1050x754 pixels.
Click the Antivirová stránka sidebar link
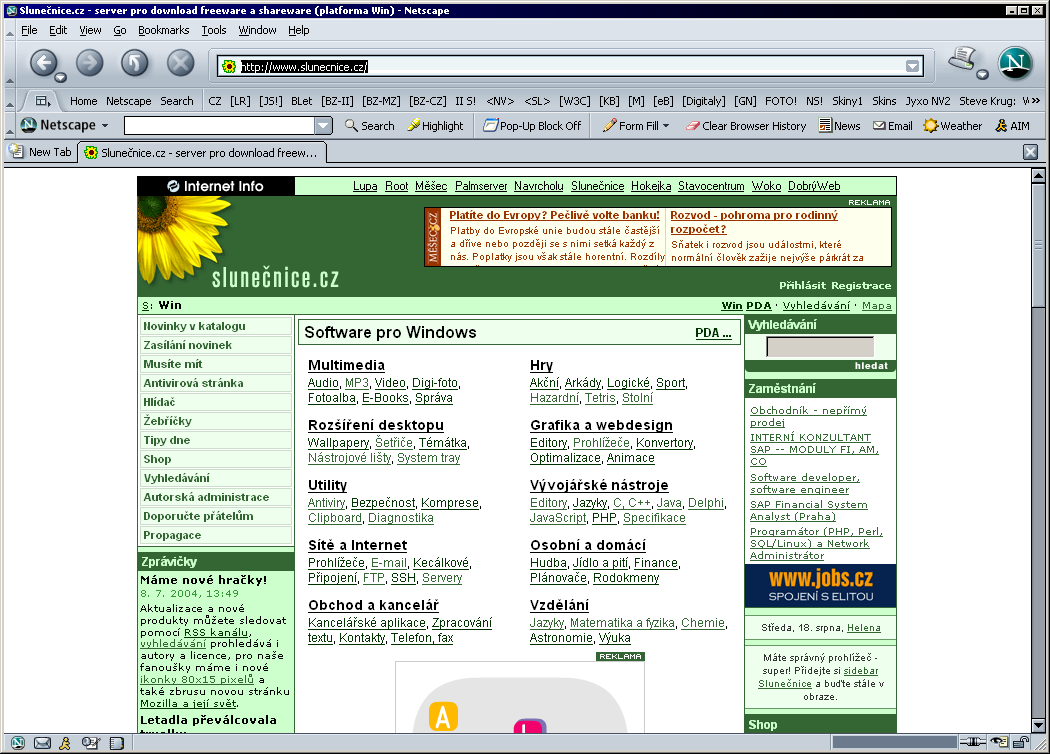193,383
